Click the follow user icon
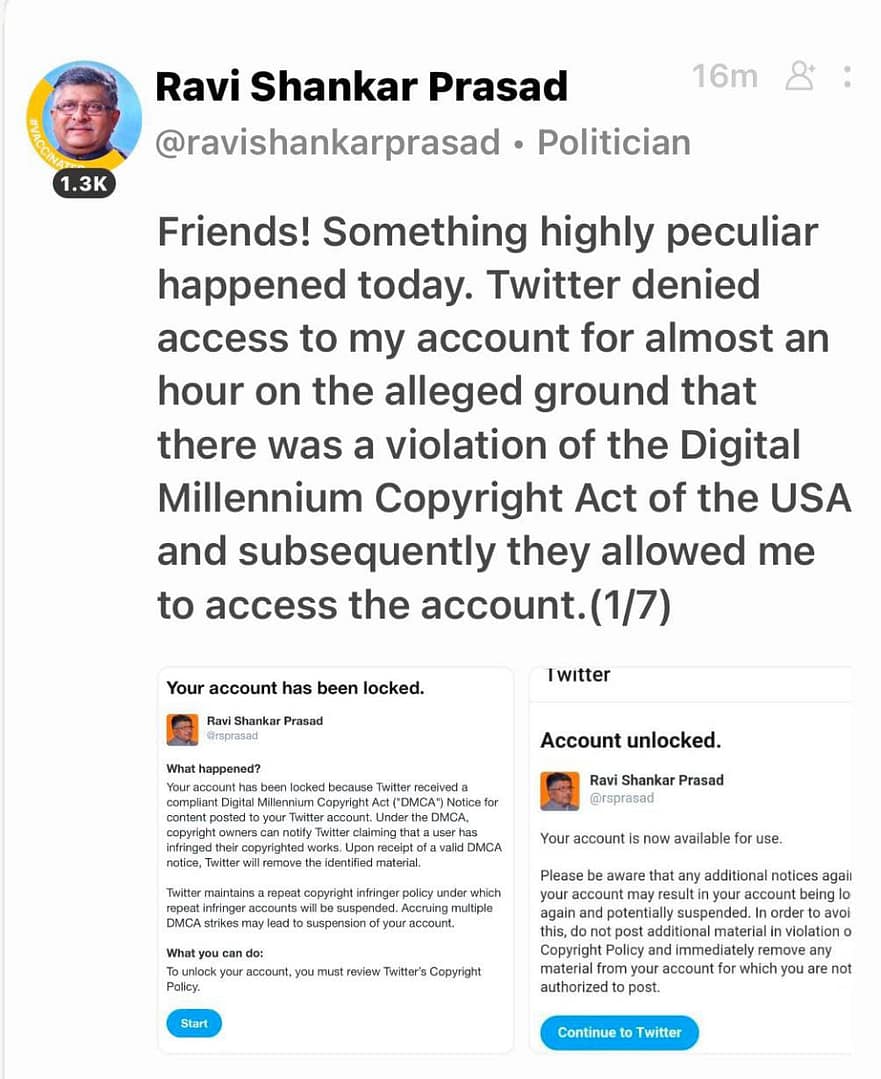Image resolution: width=881 pixels, height=1079 pixels. pyautogui.click(x=800, y=77)
